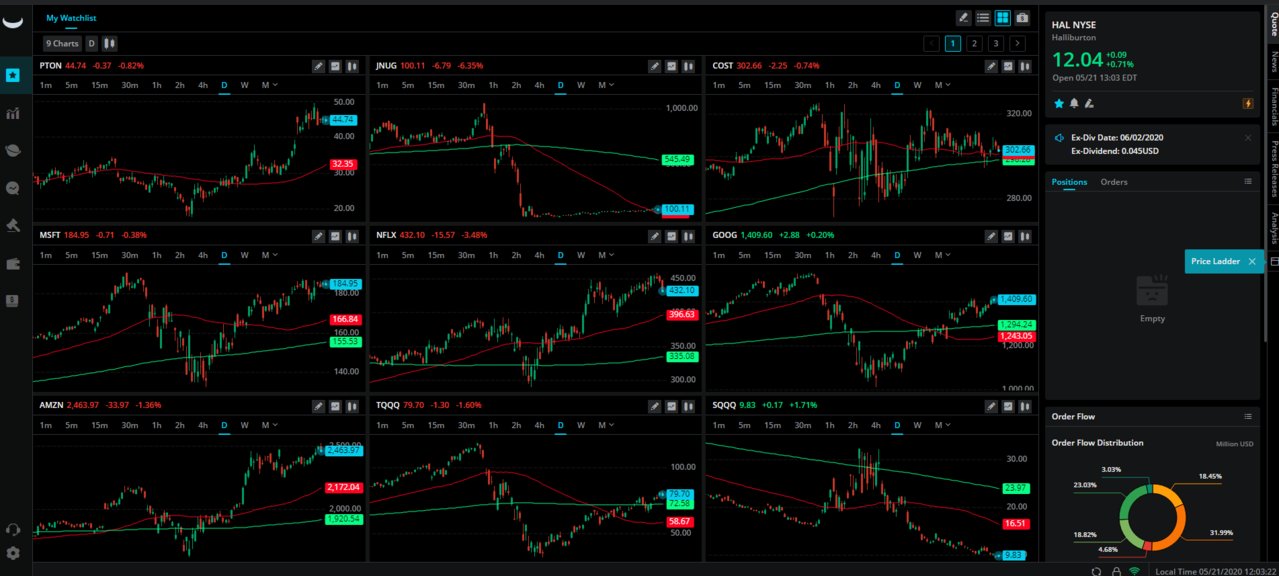Close the Price Ladder popup

(x=1252, y=261)
